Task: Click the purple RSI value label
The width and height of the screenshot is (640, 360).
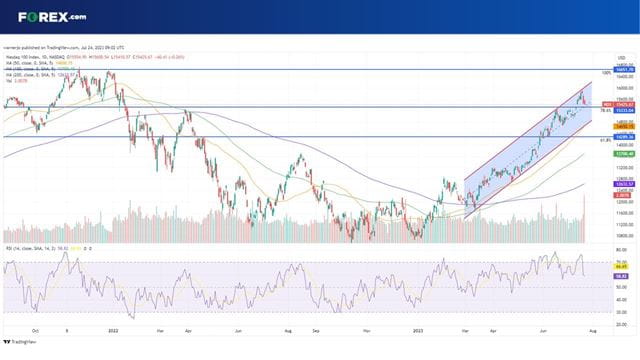Action: pyautogui.click(x=621, y=276)
